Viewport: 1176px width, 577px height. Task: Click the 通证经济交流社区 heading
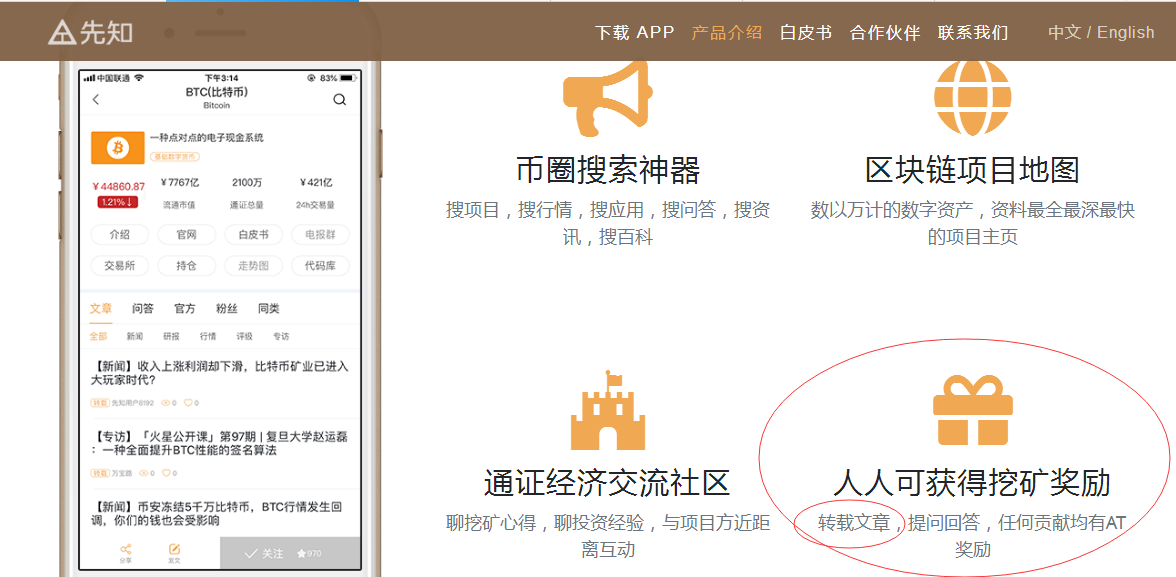point(608,482)
